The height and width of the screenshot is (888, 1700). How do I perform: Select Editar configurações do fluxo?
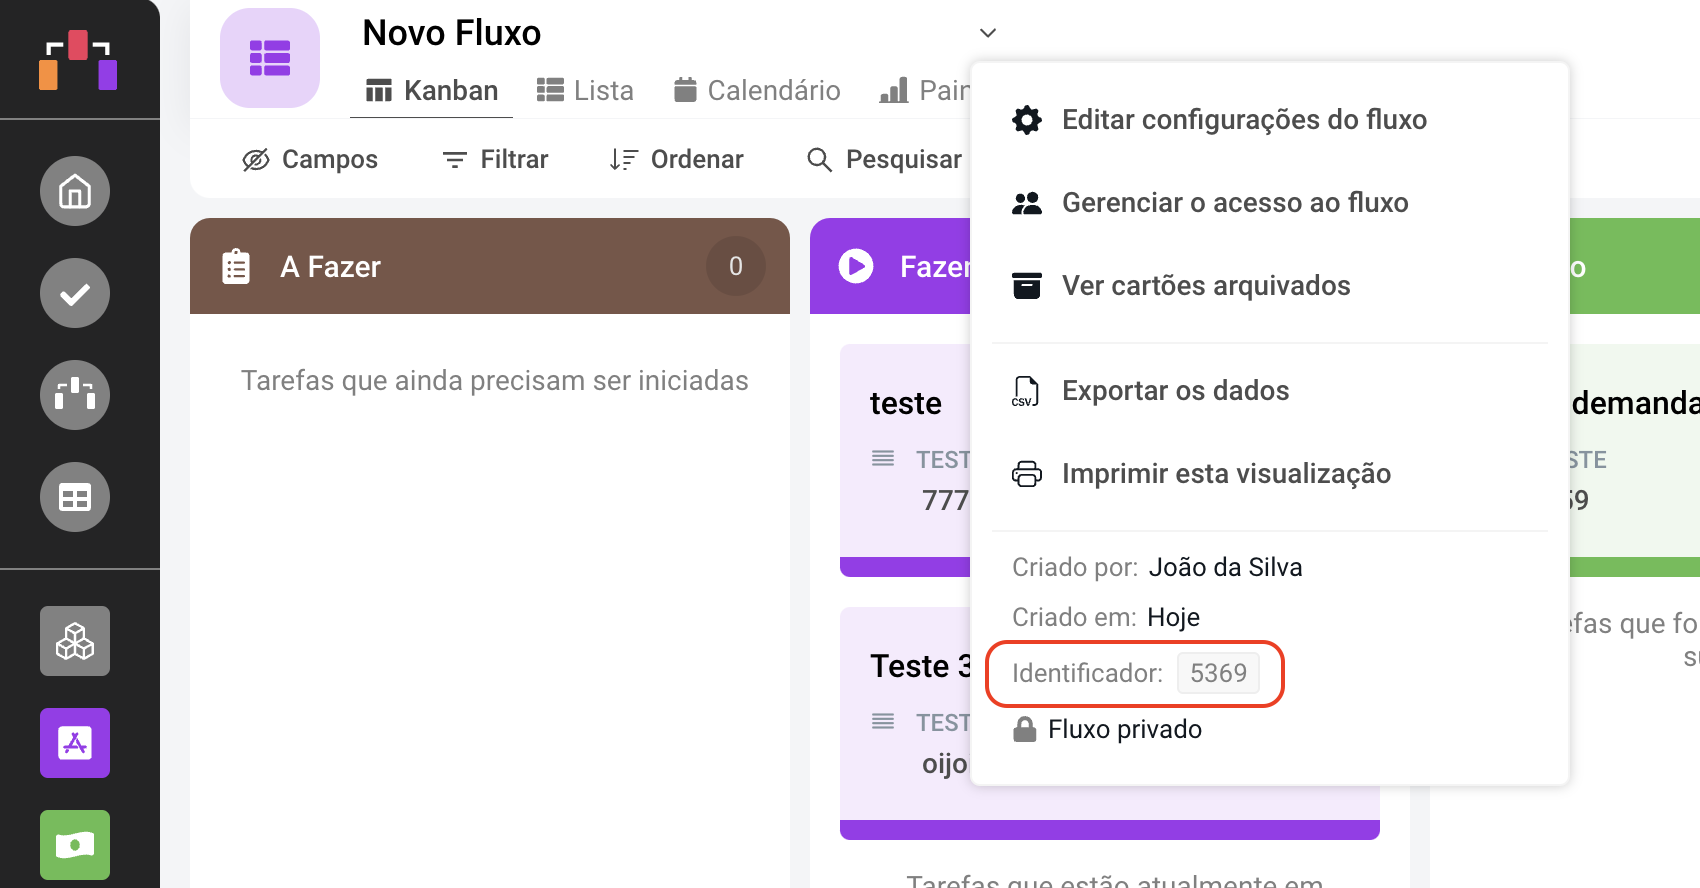pyautogui.click(x=1243, y=120)
